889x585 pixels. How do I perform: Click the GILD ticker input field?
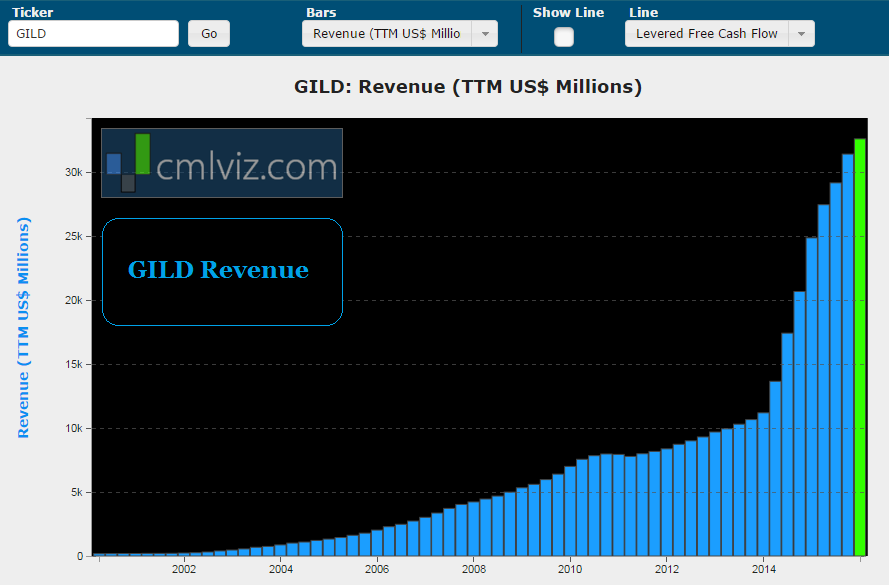pos(94,33)
